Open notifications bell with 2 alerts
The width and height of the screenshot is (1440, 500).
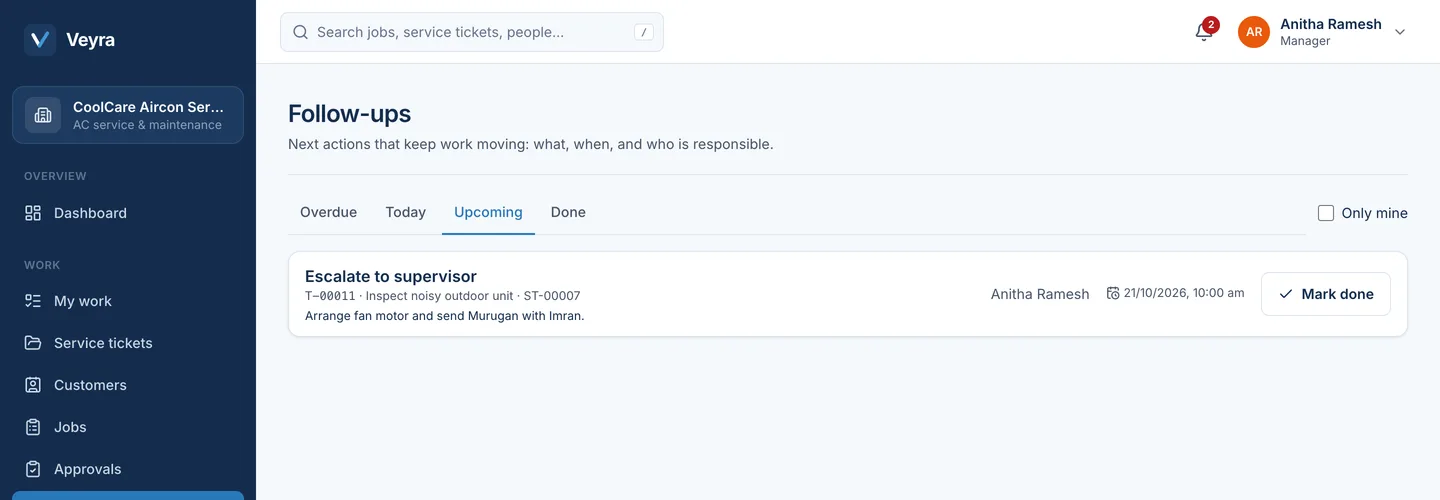coord(1204,32)
